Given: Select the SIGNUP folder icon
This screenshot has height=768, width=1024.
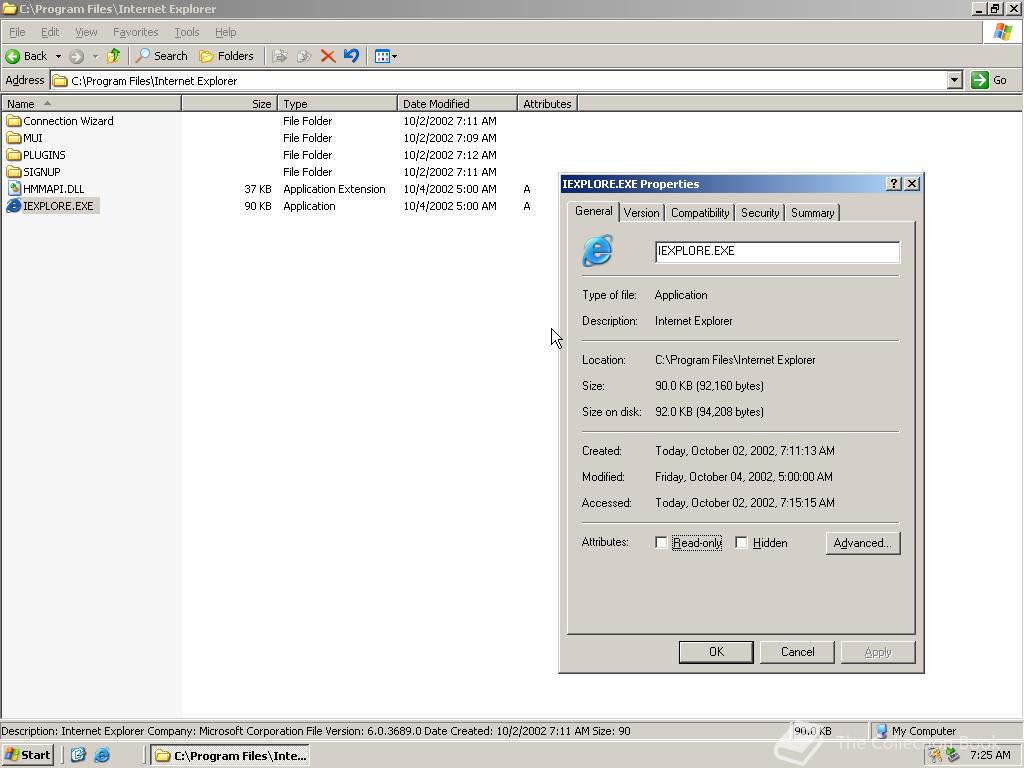Looking at the screenshot, I should pyautogui.click(x=14, y=172).
